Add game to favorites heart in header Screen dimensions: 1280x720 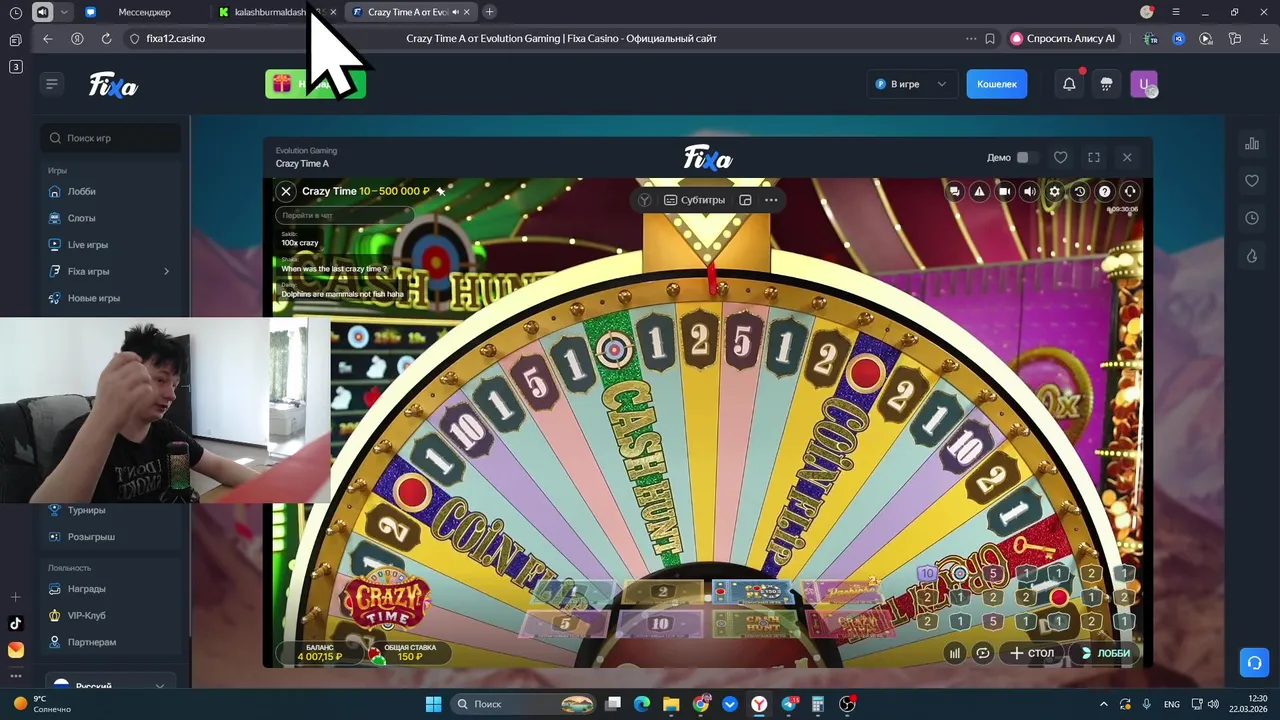pyautogui.click(x=1061, y=157)
